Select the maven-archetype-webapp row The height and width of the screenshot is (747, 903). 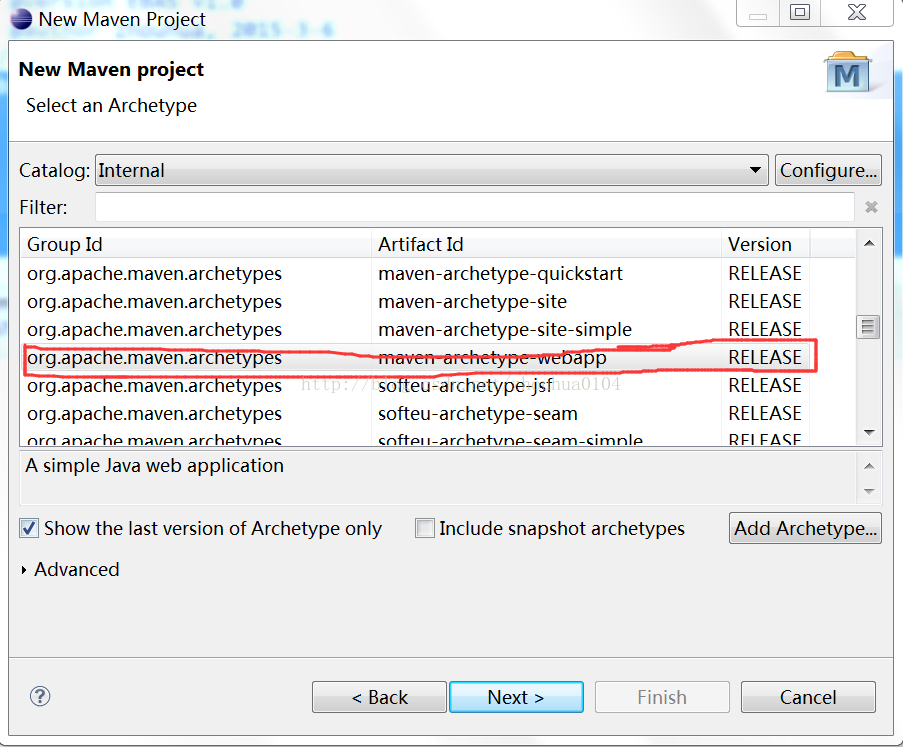coord(438,358)
